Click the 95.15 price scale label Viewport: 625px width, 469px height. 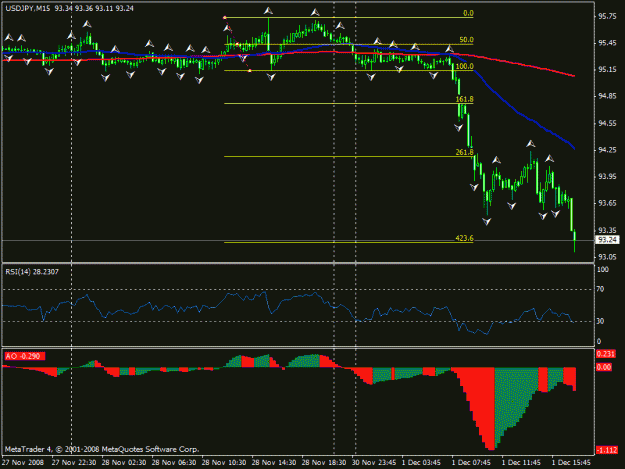(607, 70)
